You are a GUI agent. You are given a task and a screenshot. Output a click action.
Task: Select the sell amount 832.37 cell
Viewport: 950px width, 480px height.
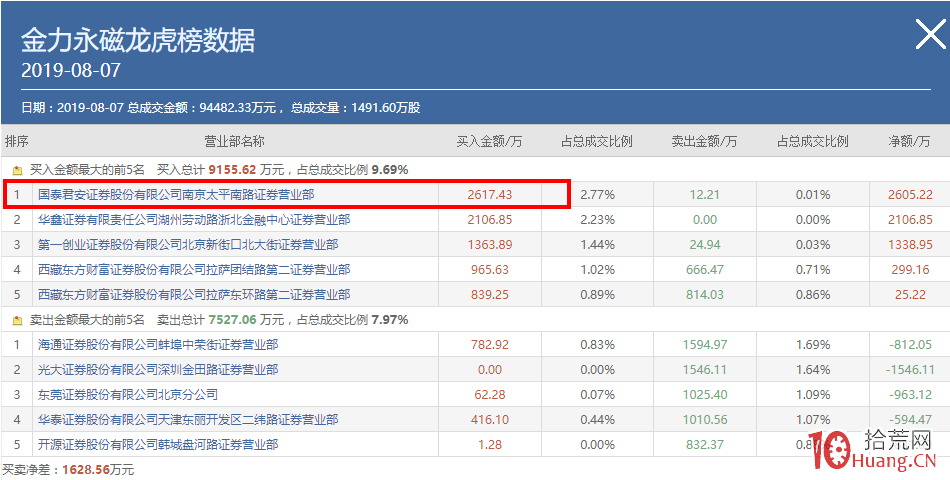pos(705,445)
